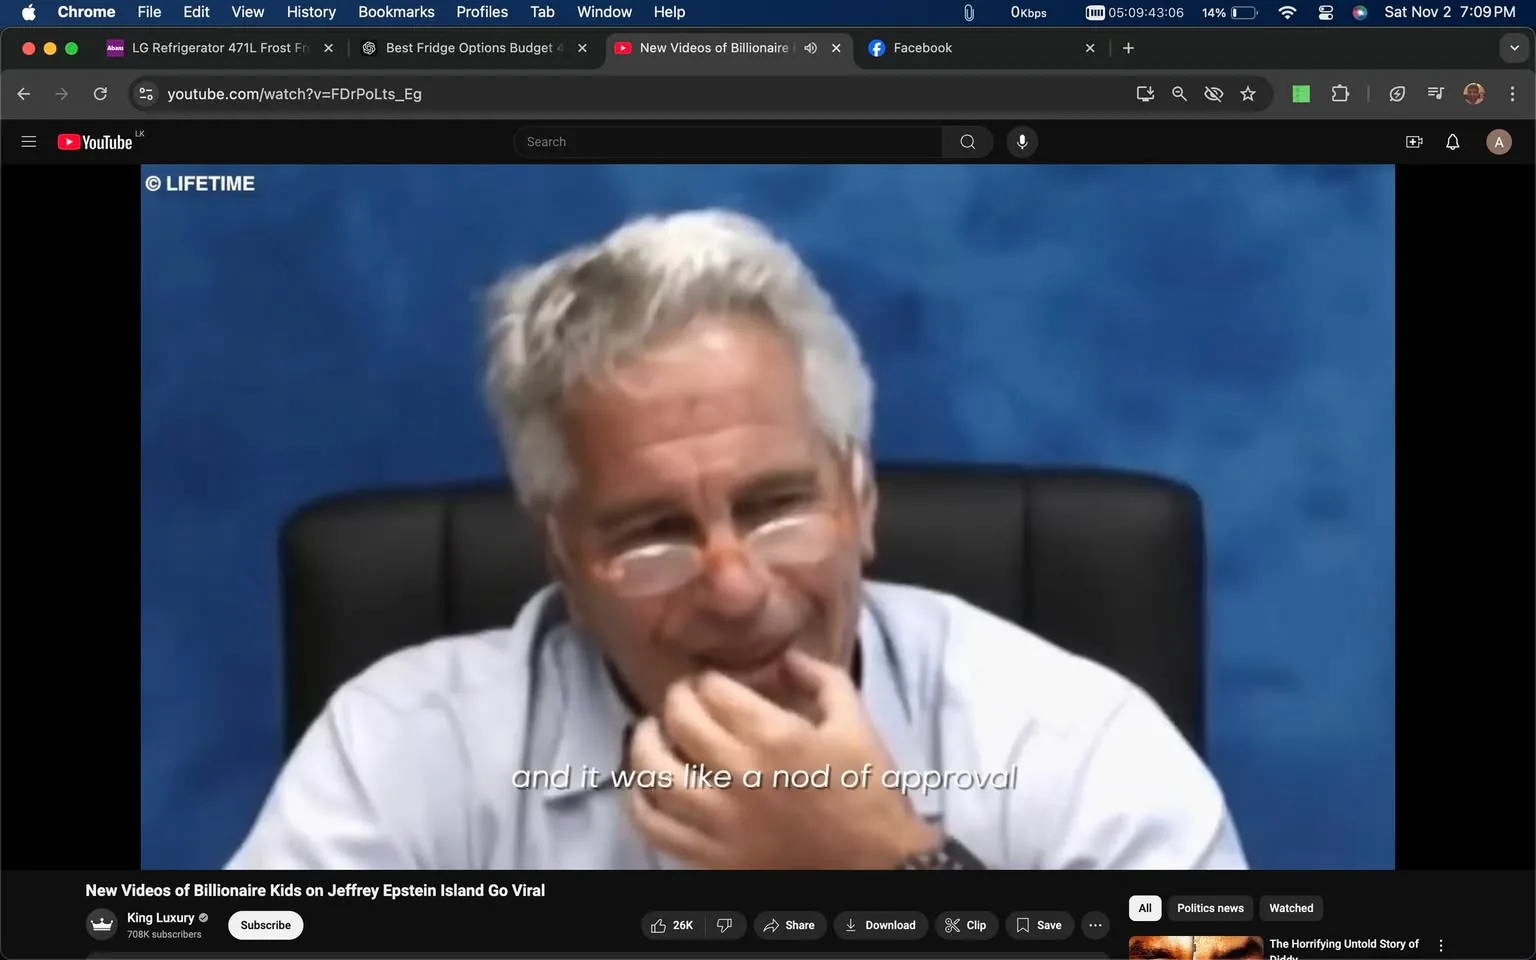The height and width of the screenshot is (960, 1536).
Task: Open the YouTube hamburger menu
Action: tap(28, 141)
